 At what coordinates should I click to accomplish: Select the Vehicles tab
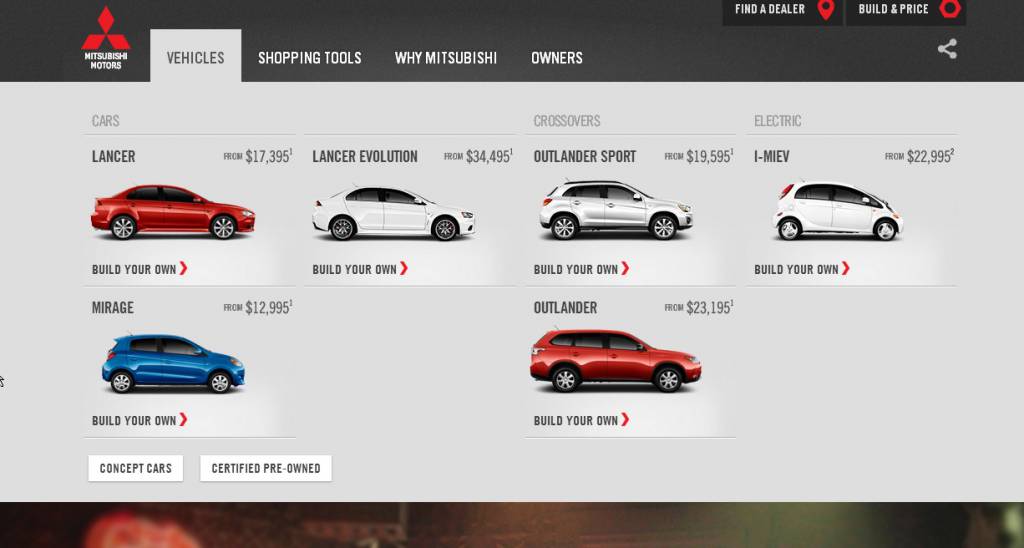(195, 57)
